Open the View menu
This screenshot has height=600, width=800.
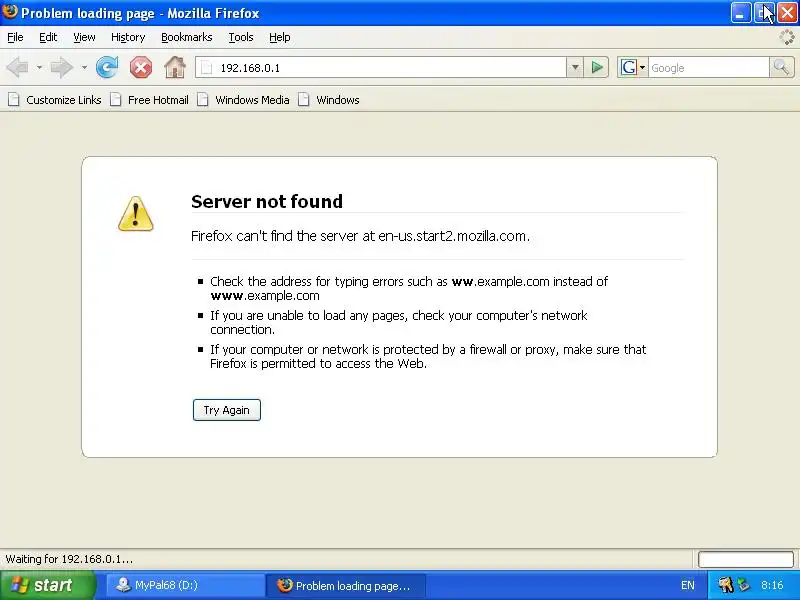pos(84,37)
